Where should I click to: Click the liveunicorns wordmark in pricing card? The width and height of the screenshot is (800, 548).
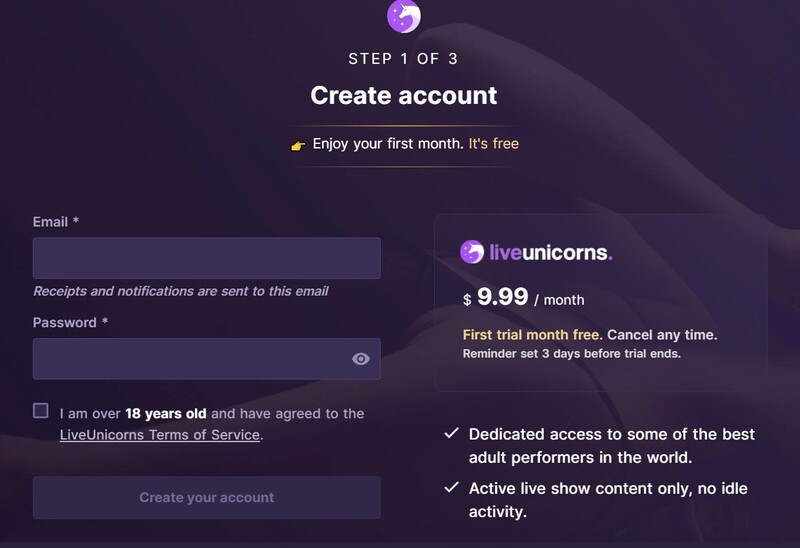tap(551, 252)
